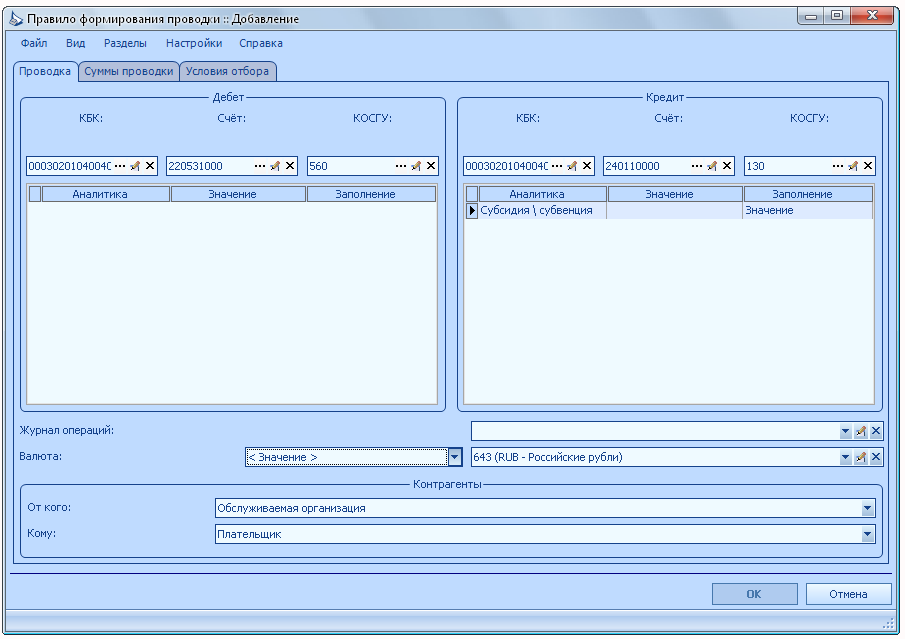Screen dimensions: 905x639
Task: Minimize the Правило формирования проводки window
Action: (x=811, y=16)
